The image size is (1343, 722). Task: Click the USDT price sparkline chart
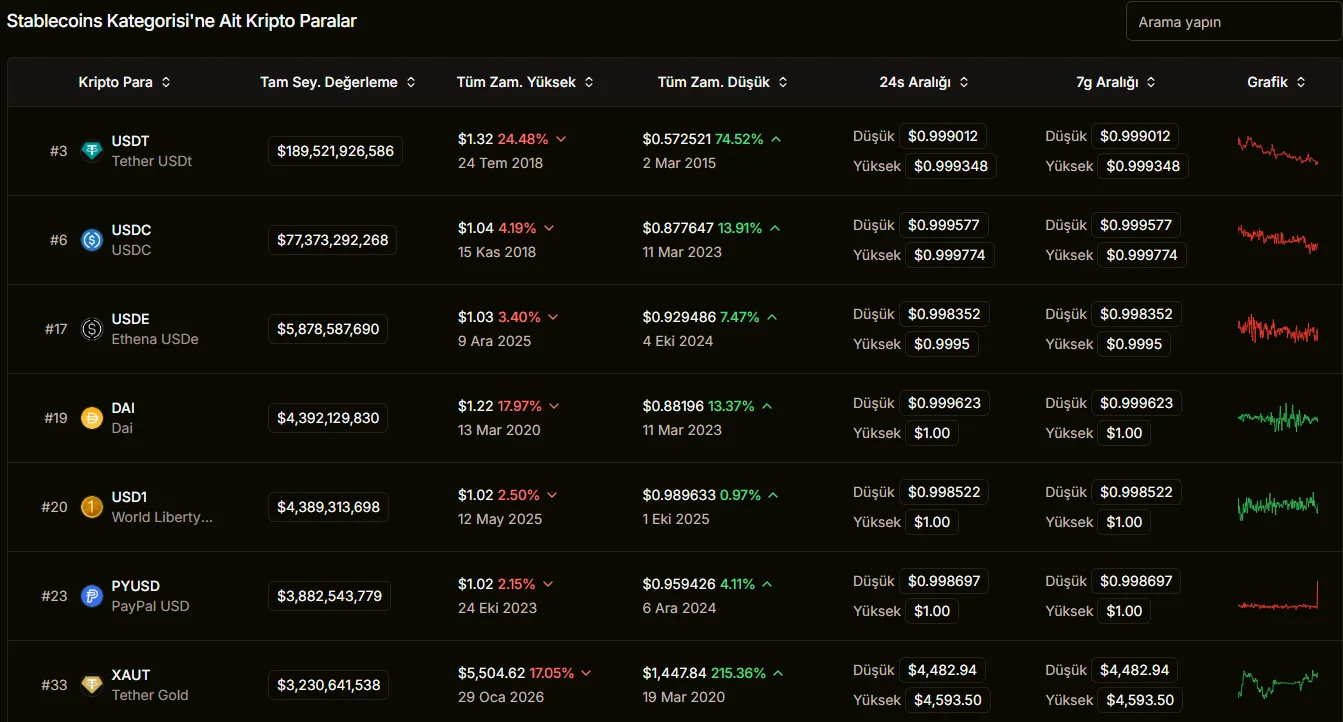1277,150
